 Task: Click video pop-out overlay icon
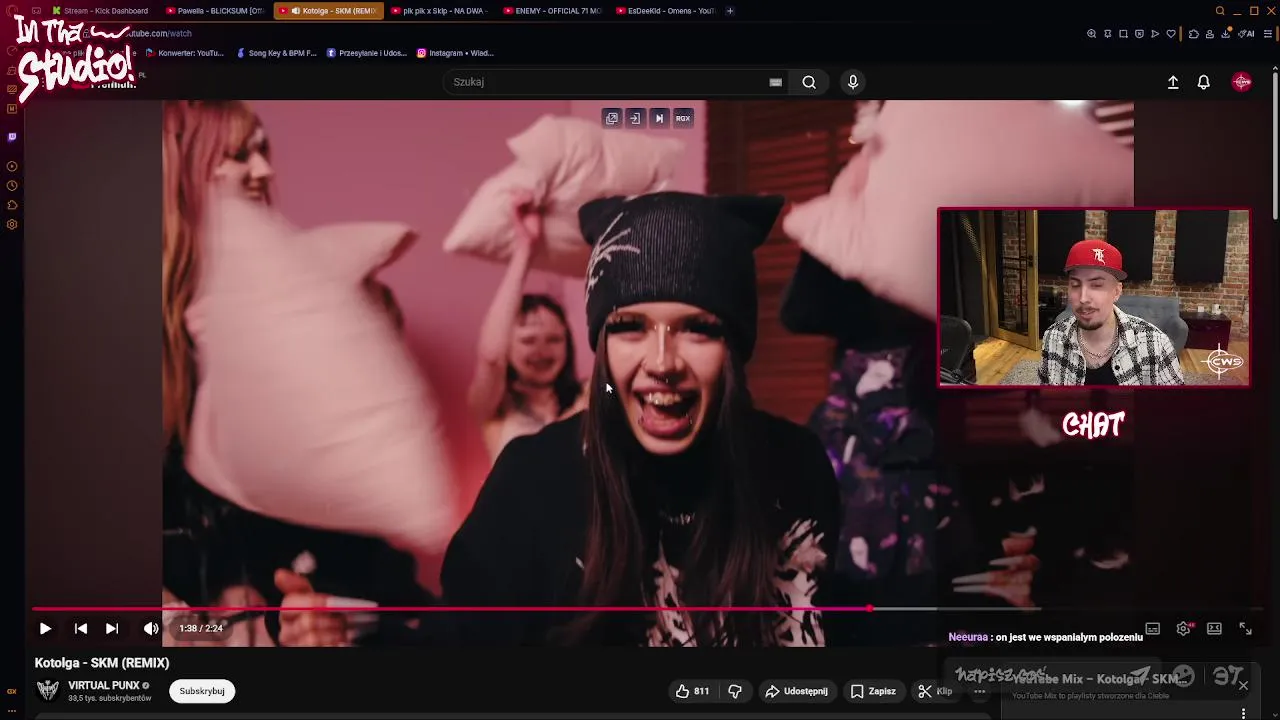click(612, 118)
